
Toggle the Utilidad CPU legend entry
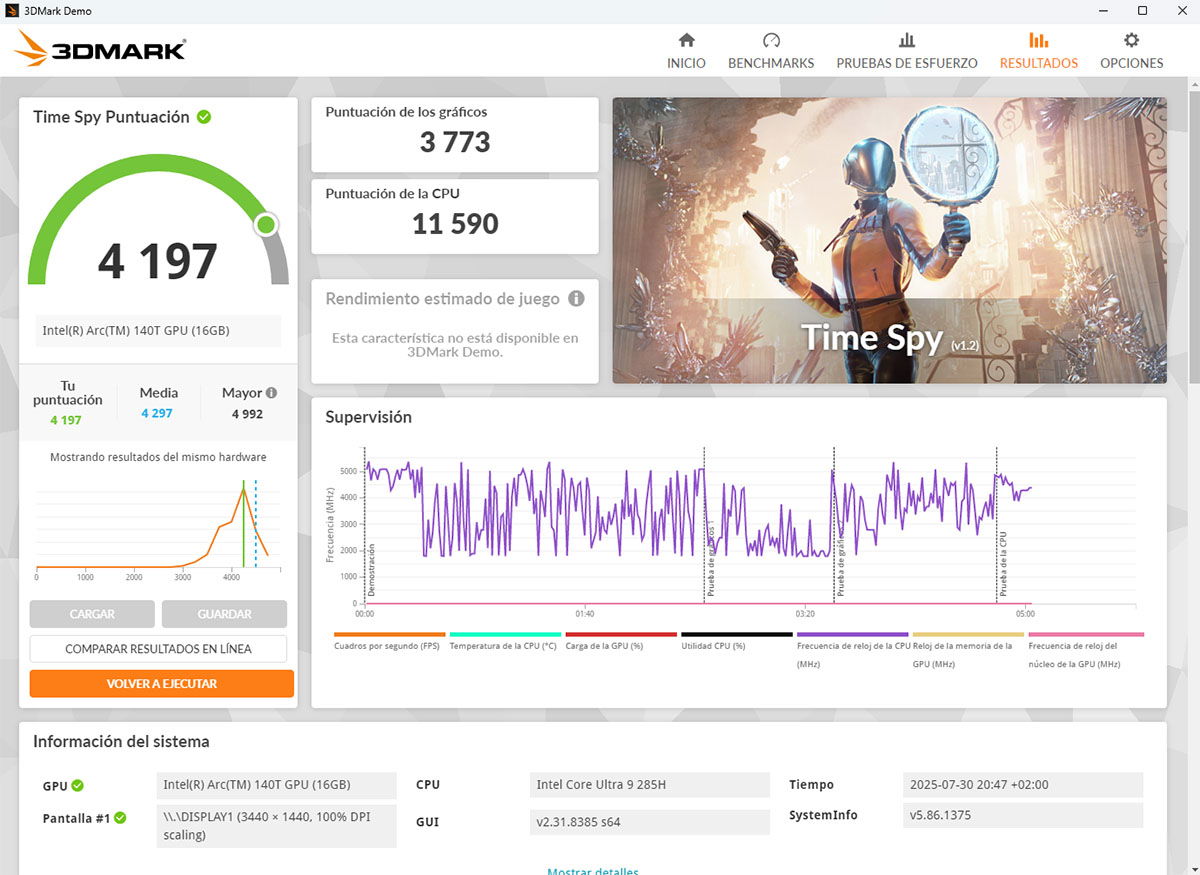(x=737, y=641)
